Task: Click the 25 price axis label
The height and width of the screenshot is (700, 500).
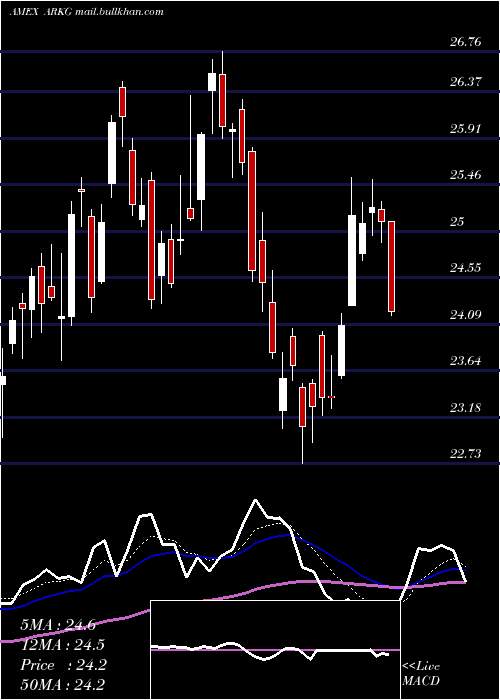Action: point(457,221)
